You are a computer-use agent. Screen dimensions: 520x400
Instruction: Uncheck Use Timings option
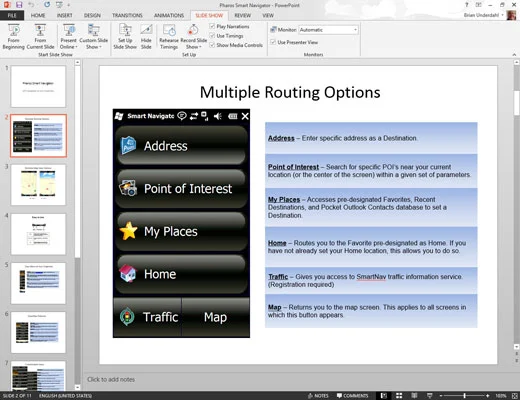pyautogui.click(x=212, y=35)
